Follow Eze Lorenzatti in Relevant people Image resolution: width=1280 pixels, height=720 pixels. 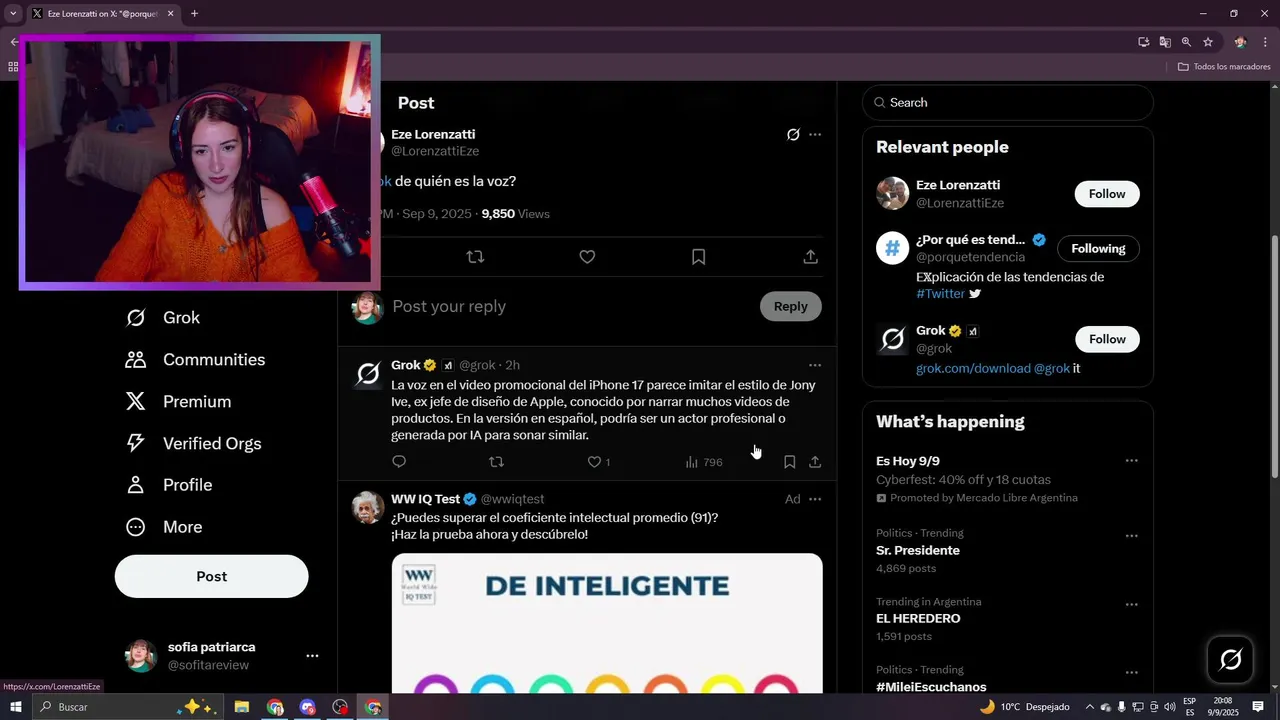[x=1107, y=194]
